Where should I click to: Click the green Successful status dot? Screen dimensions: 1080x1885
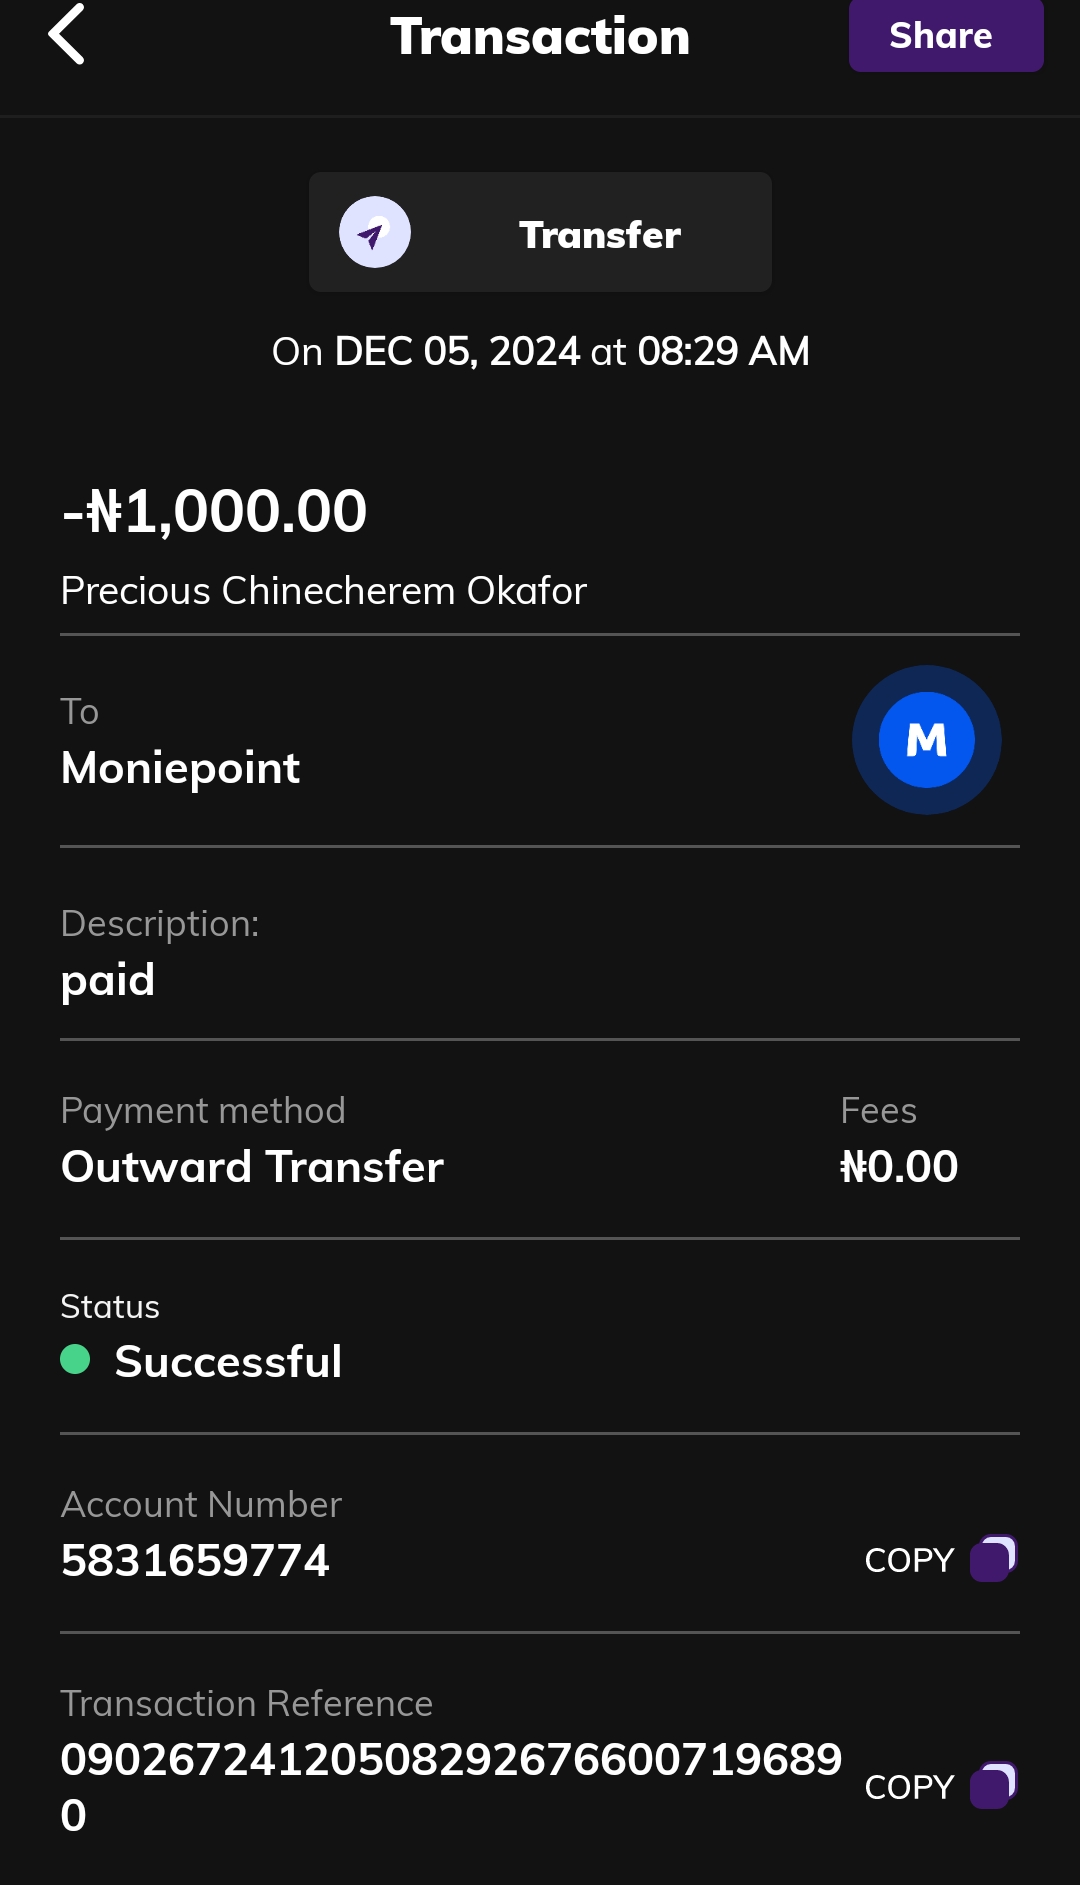(75, 1359)
